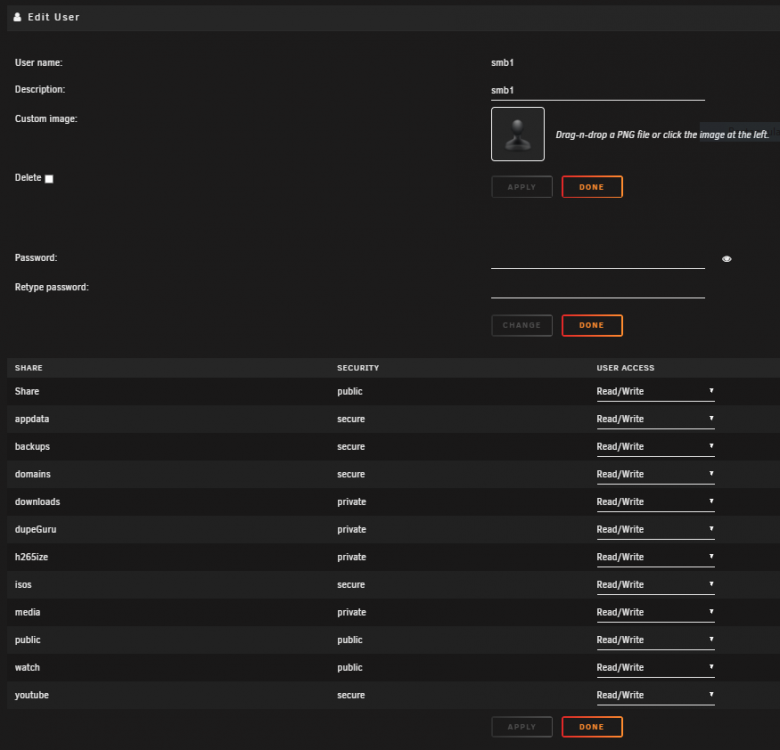
Task: Click the USER ACCESS column header
Action: coord(625,368)
